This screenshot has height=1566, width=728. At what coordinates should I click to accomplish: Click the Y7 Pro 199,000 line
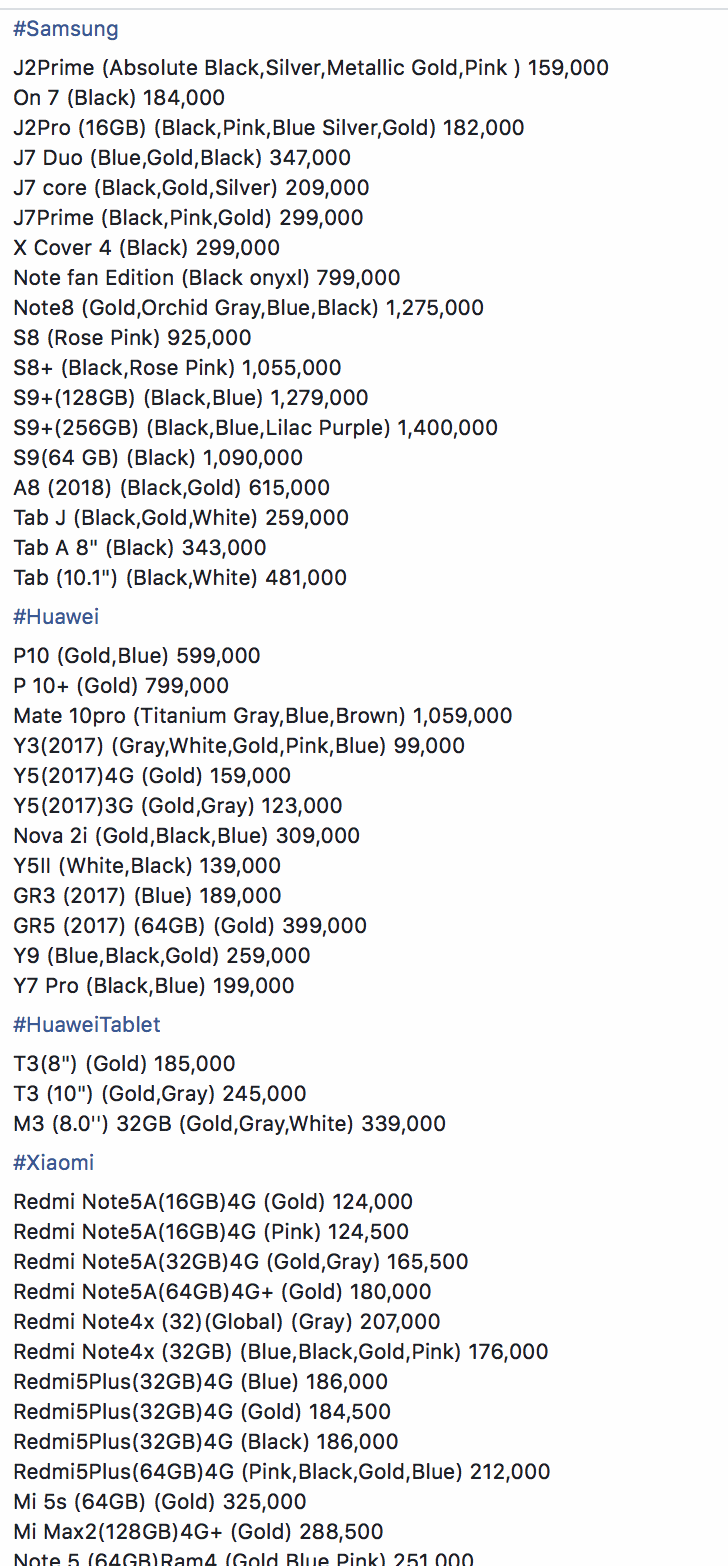(154, 986)
